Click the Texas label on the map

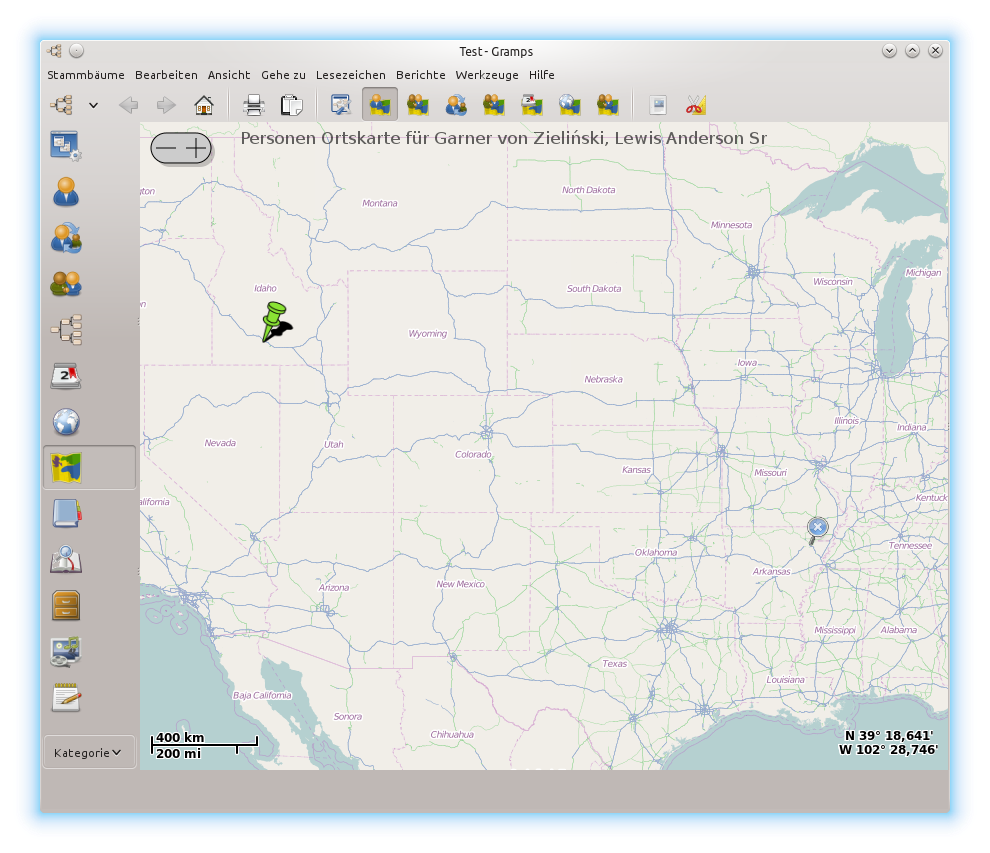(x=614, y=664)
